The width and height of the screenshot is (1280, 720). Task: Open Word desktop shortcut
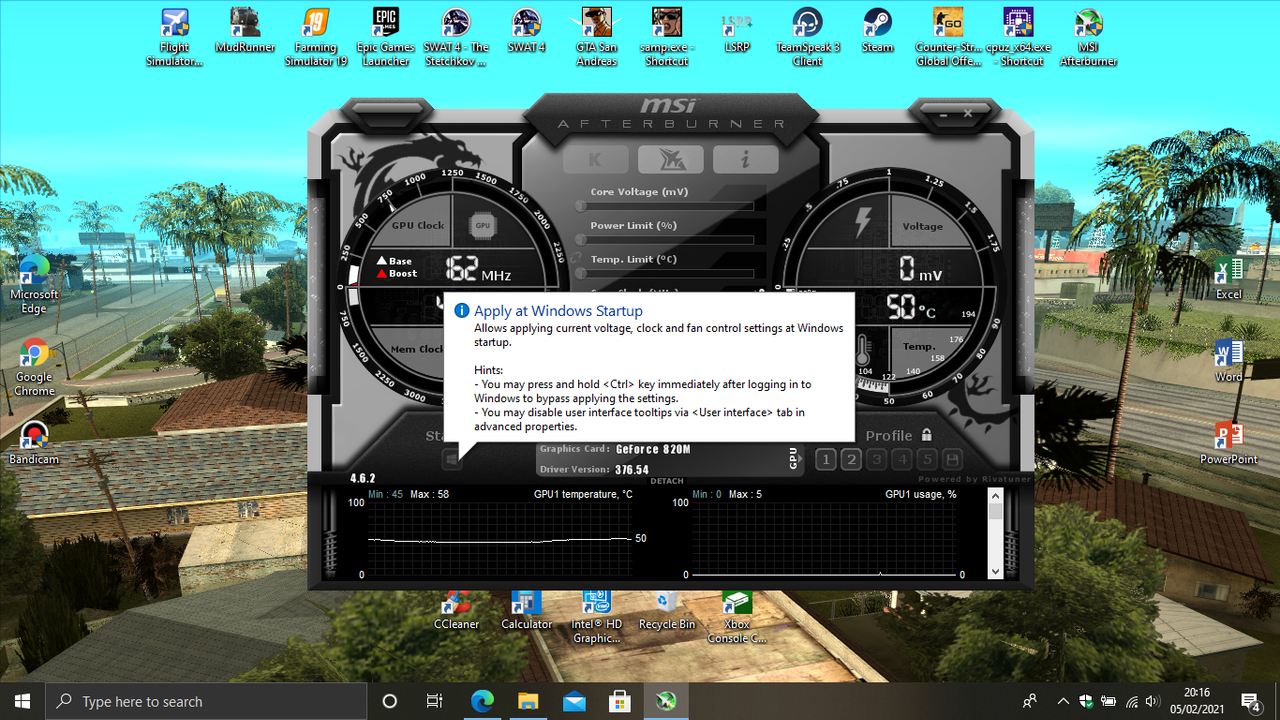1229,360
